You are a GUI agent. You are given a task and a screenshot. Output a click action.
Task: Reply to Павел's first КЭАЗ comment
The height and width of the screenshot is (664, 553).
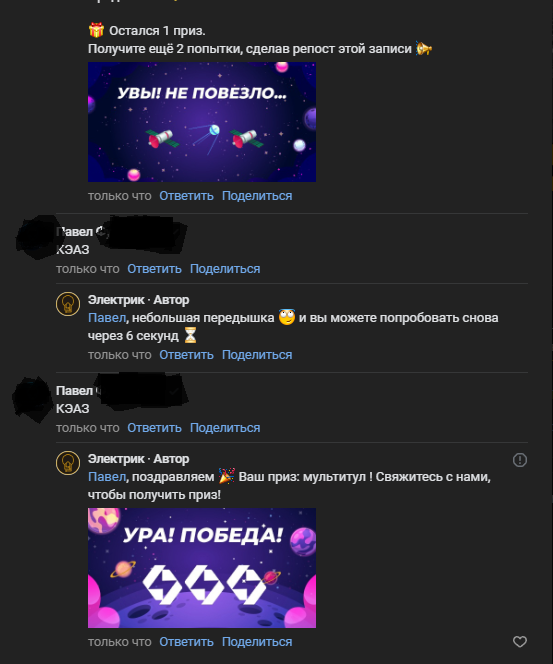(x=154, y=269)
